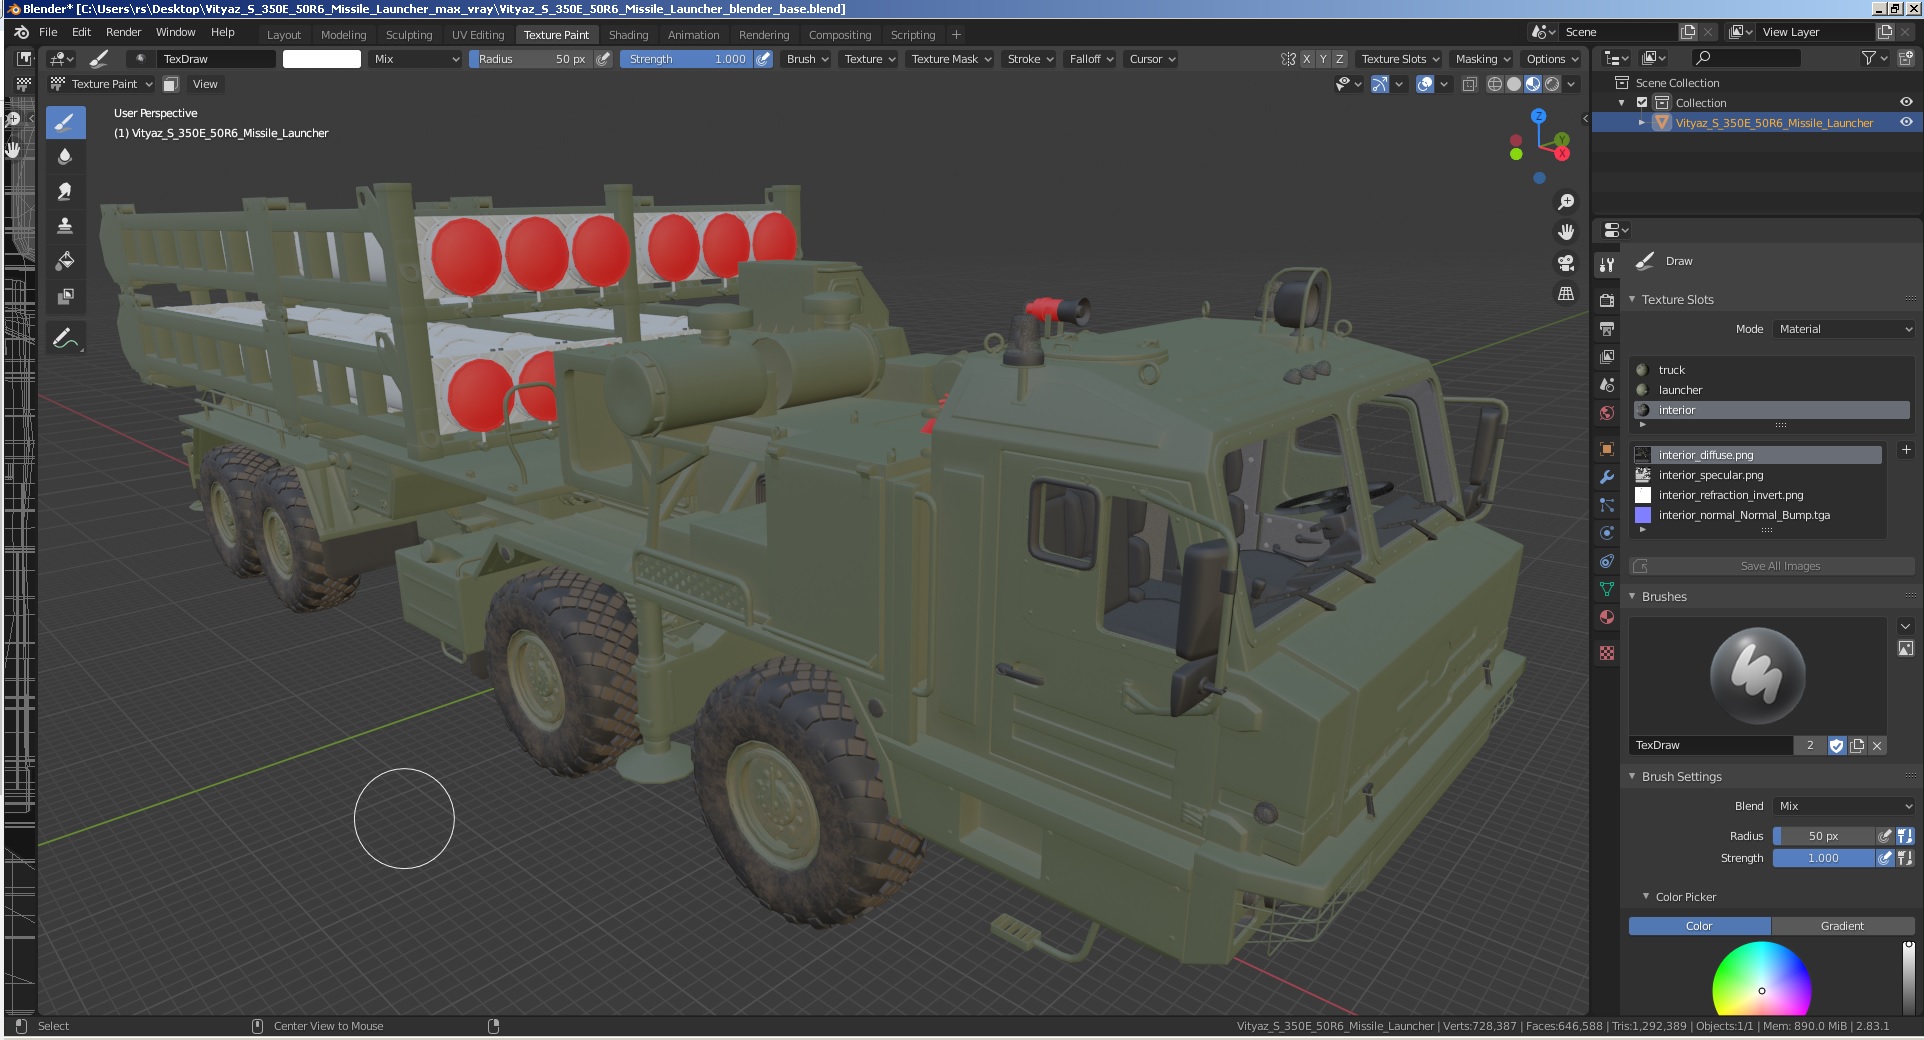Switch to wireframe viewport shading

click(1495, 84)
